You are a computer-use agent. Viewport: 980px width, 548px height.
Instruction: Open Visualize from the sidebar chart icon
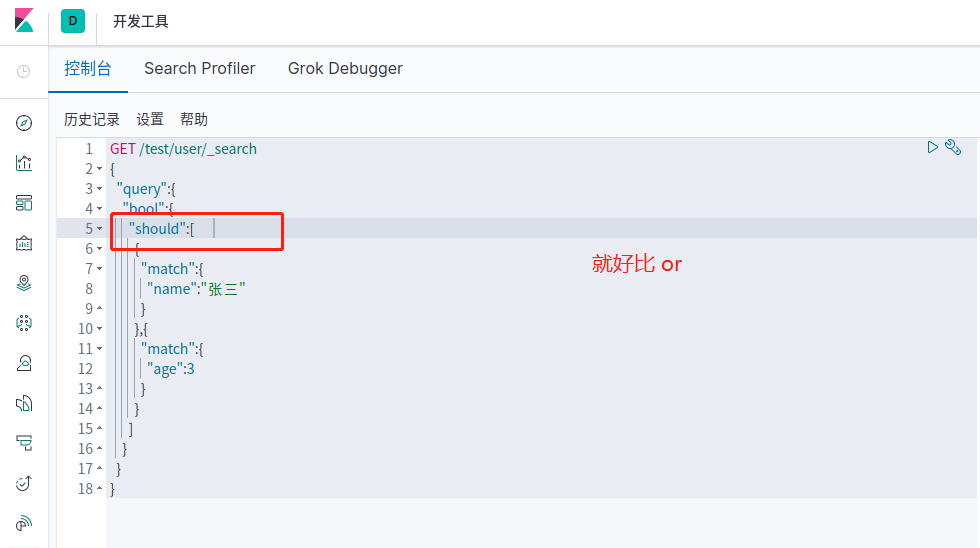(x=24, y=163)
